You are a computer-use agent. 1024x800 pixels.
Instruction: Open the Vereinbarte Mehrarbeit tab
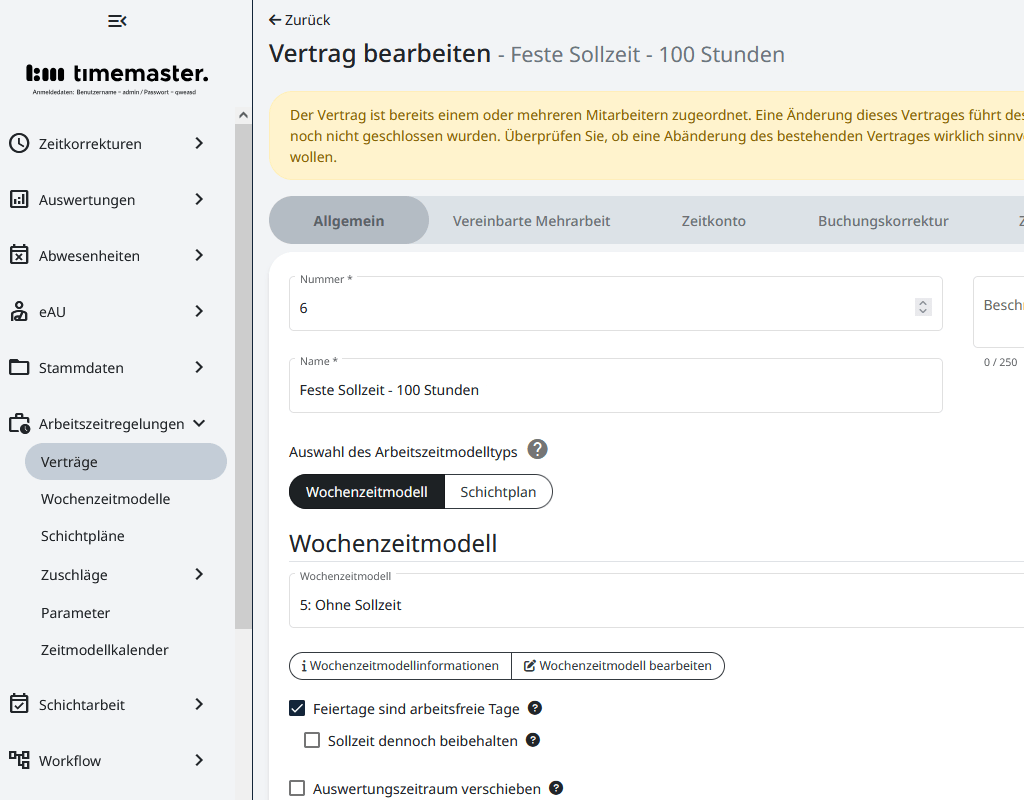532,221
